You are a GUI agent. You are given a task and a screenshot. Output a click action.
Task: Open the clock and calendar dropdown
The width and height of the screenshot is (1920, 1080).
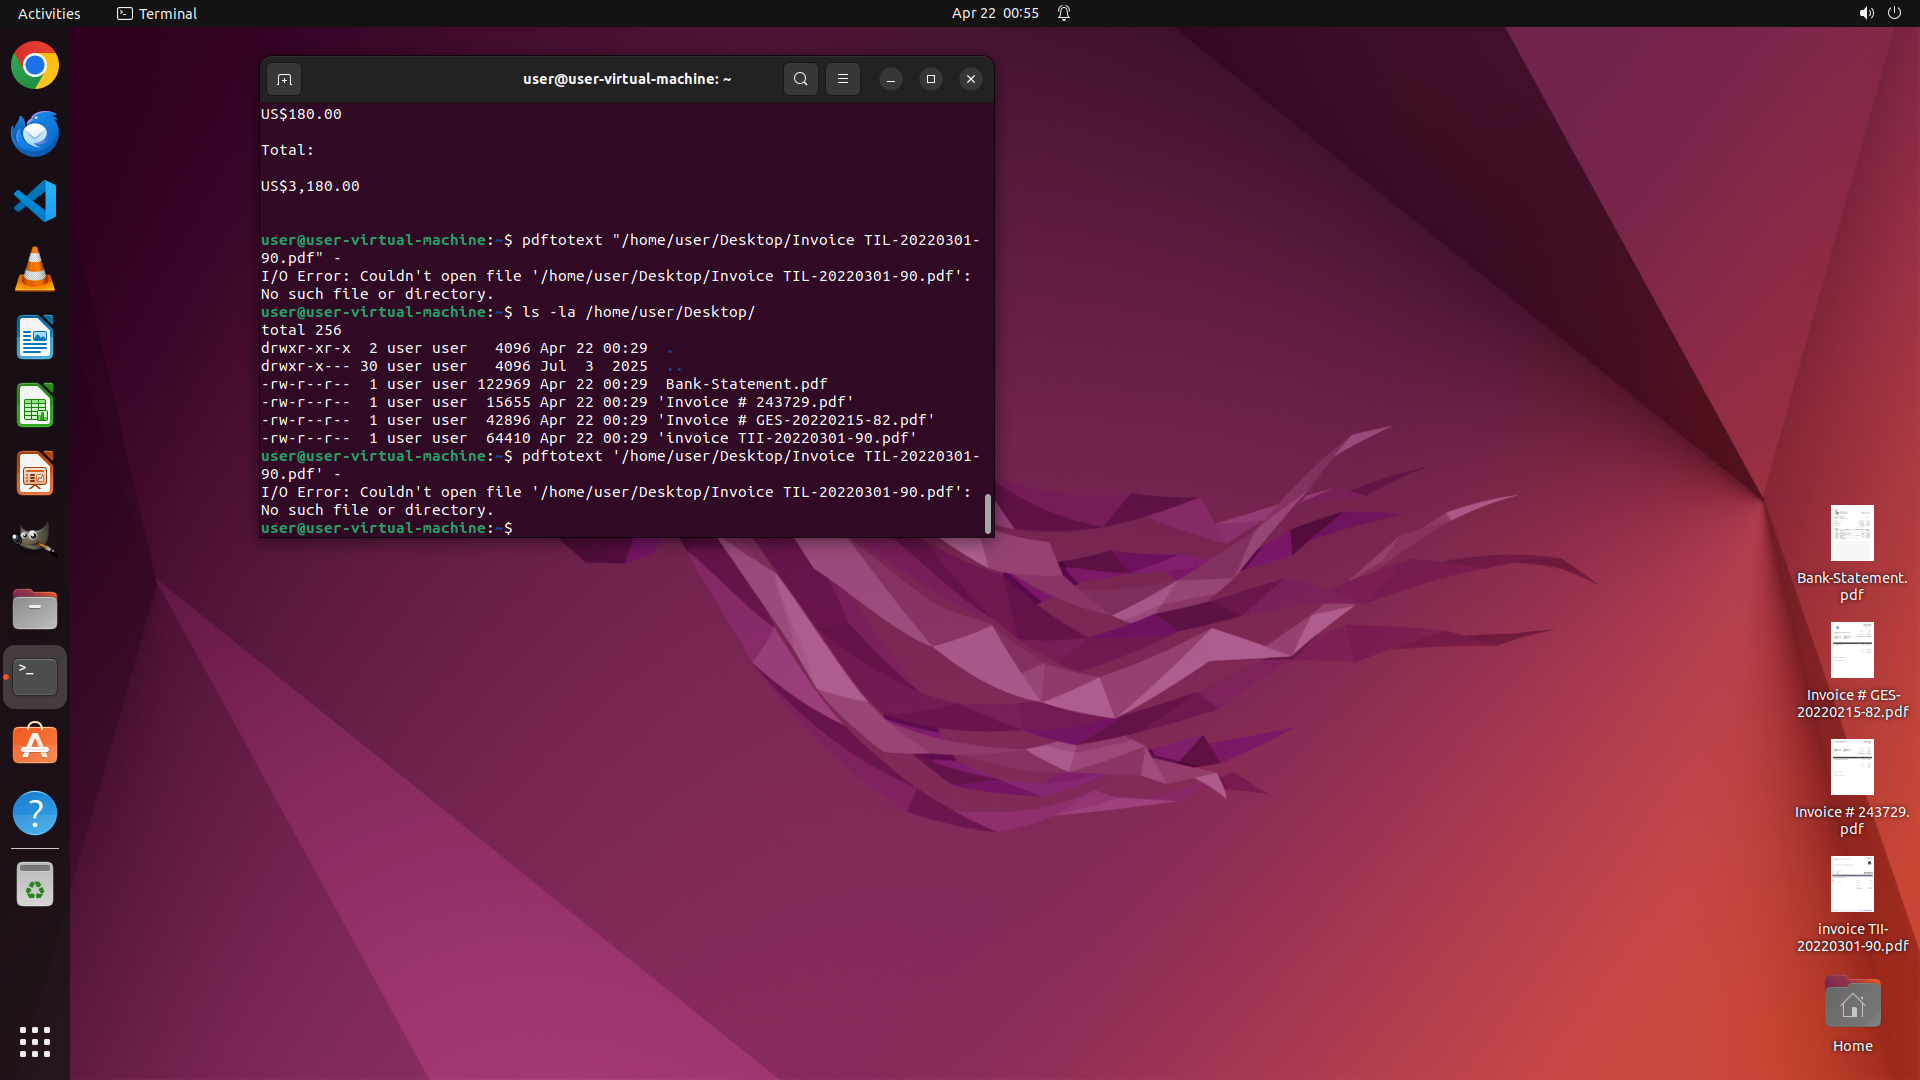pos(994,13)
